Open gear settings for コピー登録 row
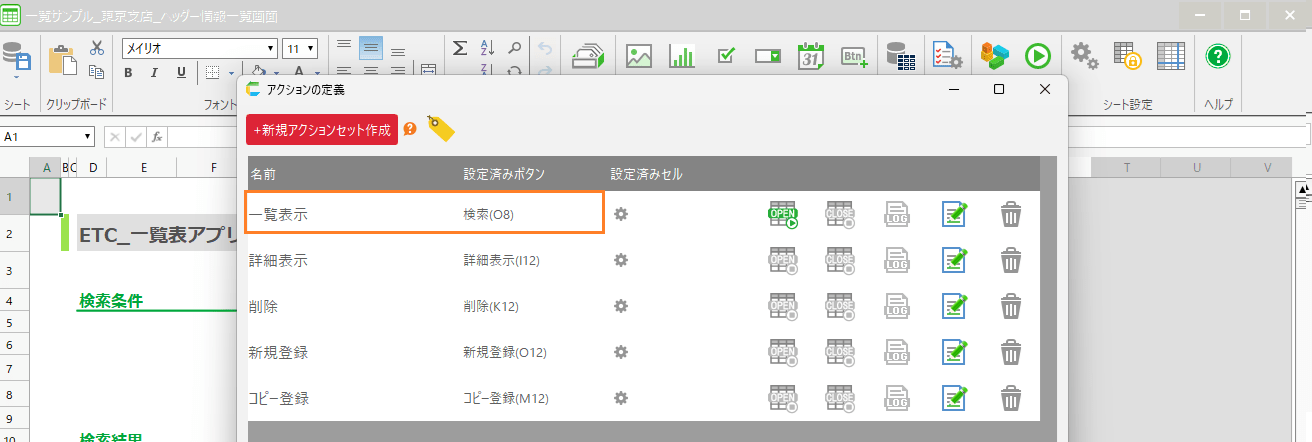 (x=621, y=398)
